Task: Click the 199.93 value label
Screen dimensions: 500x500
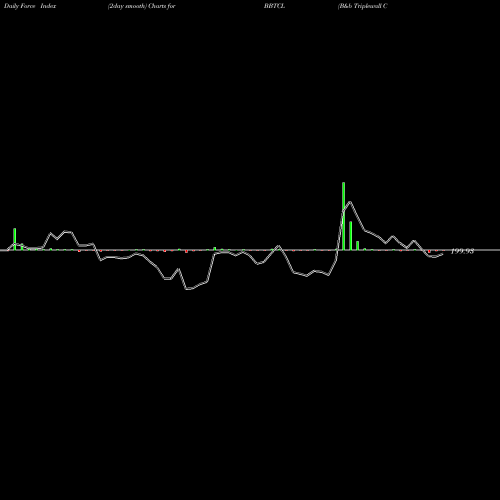Action: [462, 251]
